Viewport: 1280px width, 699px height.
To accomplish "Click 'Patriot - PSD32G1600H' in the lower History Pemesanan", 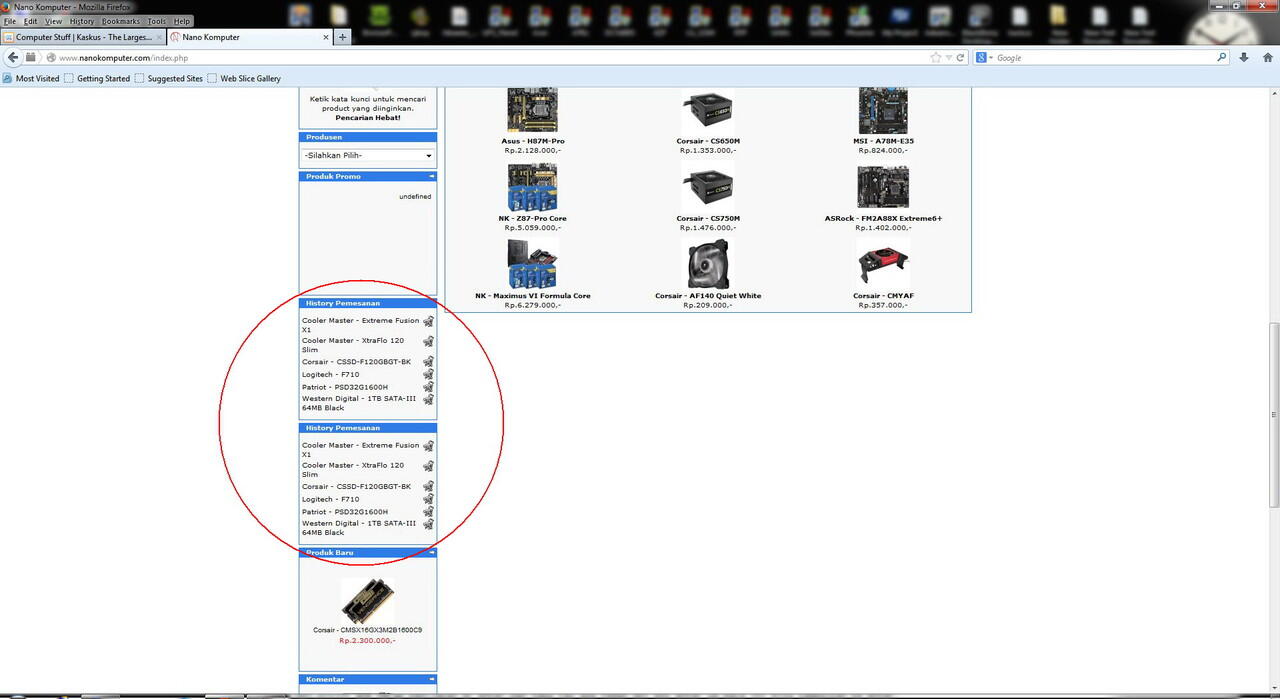I will tap(345, 512).
